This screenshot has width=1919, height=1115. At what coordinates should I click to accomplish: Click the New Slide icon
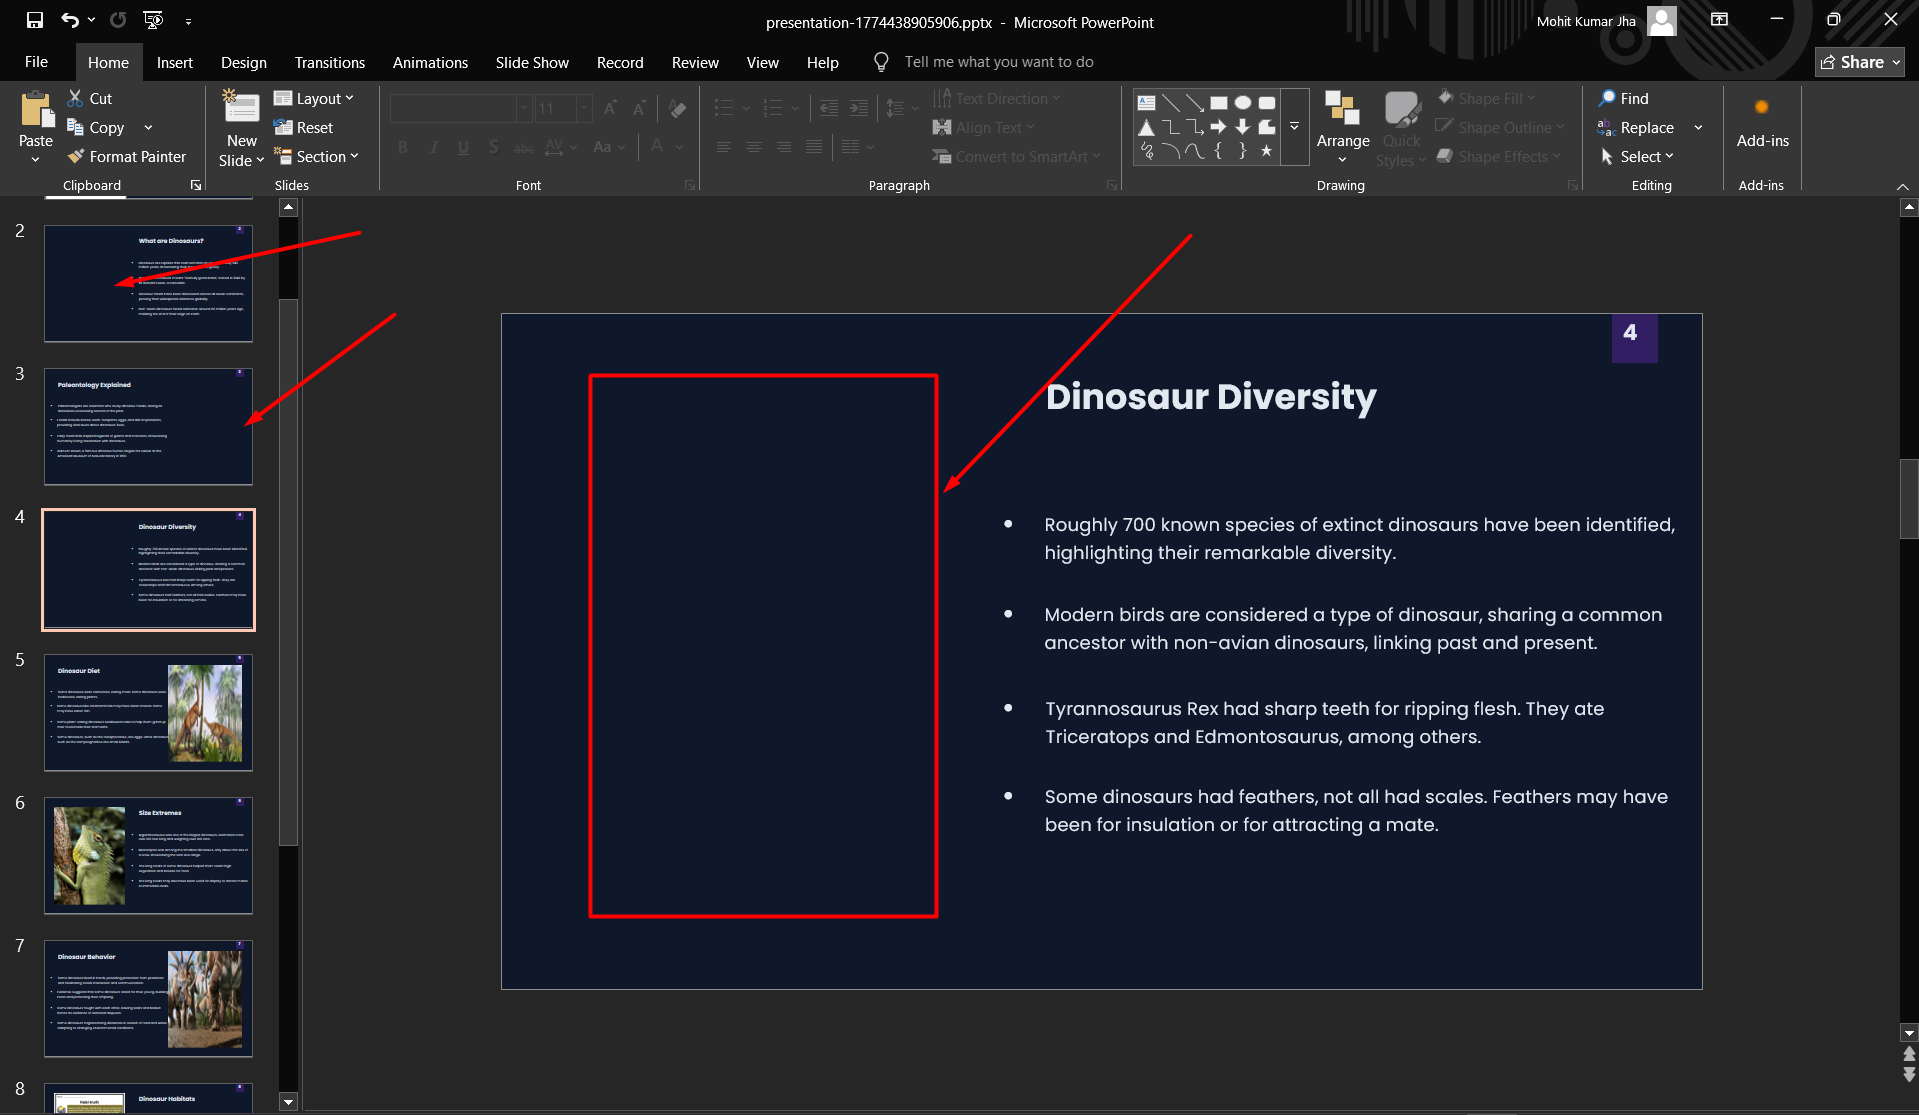tap(241, 108)
